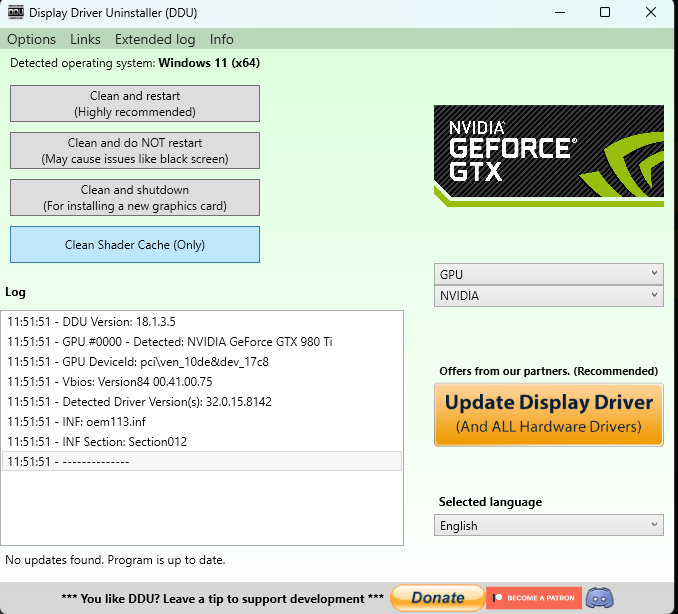678x614 pixels.
Task: Select the dashed separator log line
Action: (202, 461)
